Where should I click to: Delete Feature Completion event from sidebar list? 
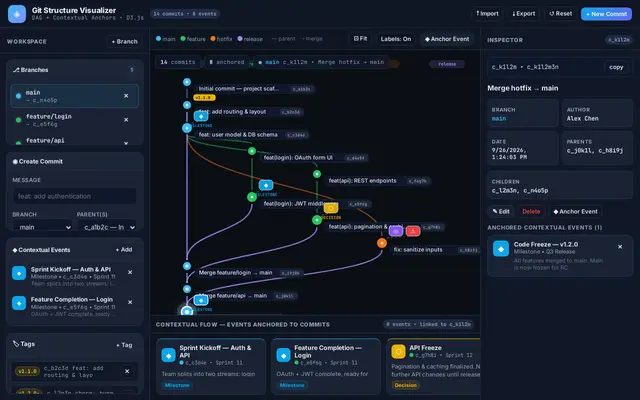[x=130, y=302]
